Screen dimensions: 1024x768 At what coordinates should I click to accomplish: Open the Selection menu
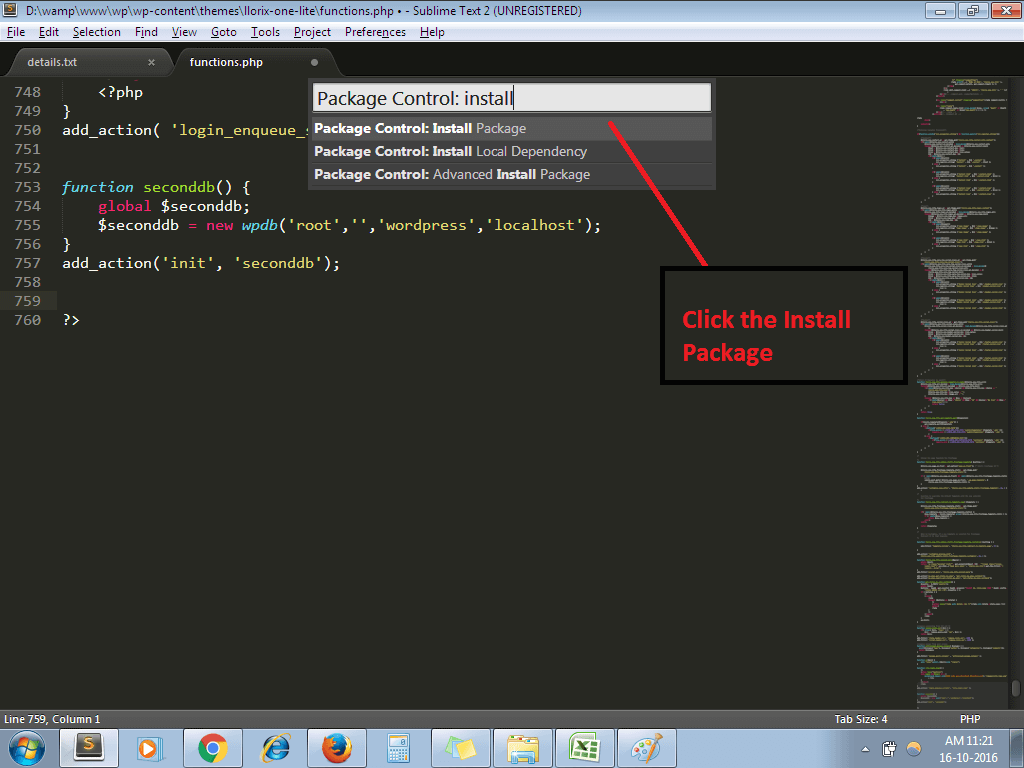[97, 32]
